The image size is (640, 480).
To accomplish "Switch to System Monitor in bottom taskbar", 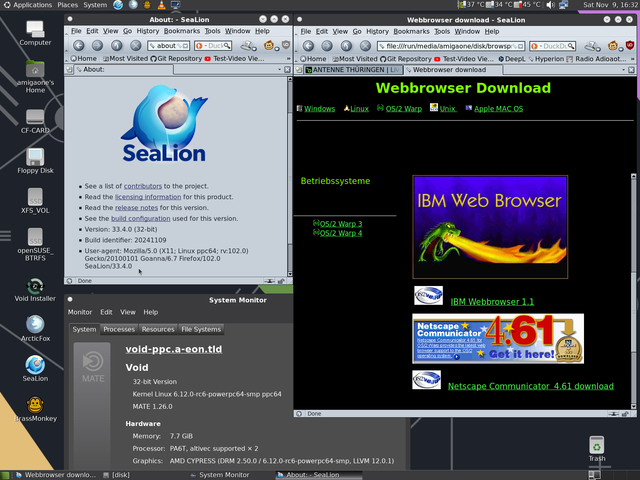I will pyautogui.click(x=220, y=475).
